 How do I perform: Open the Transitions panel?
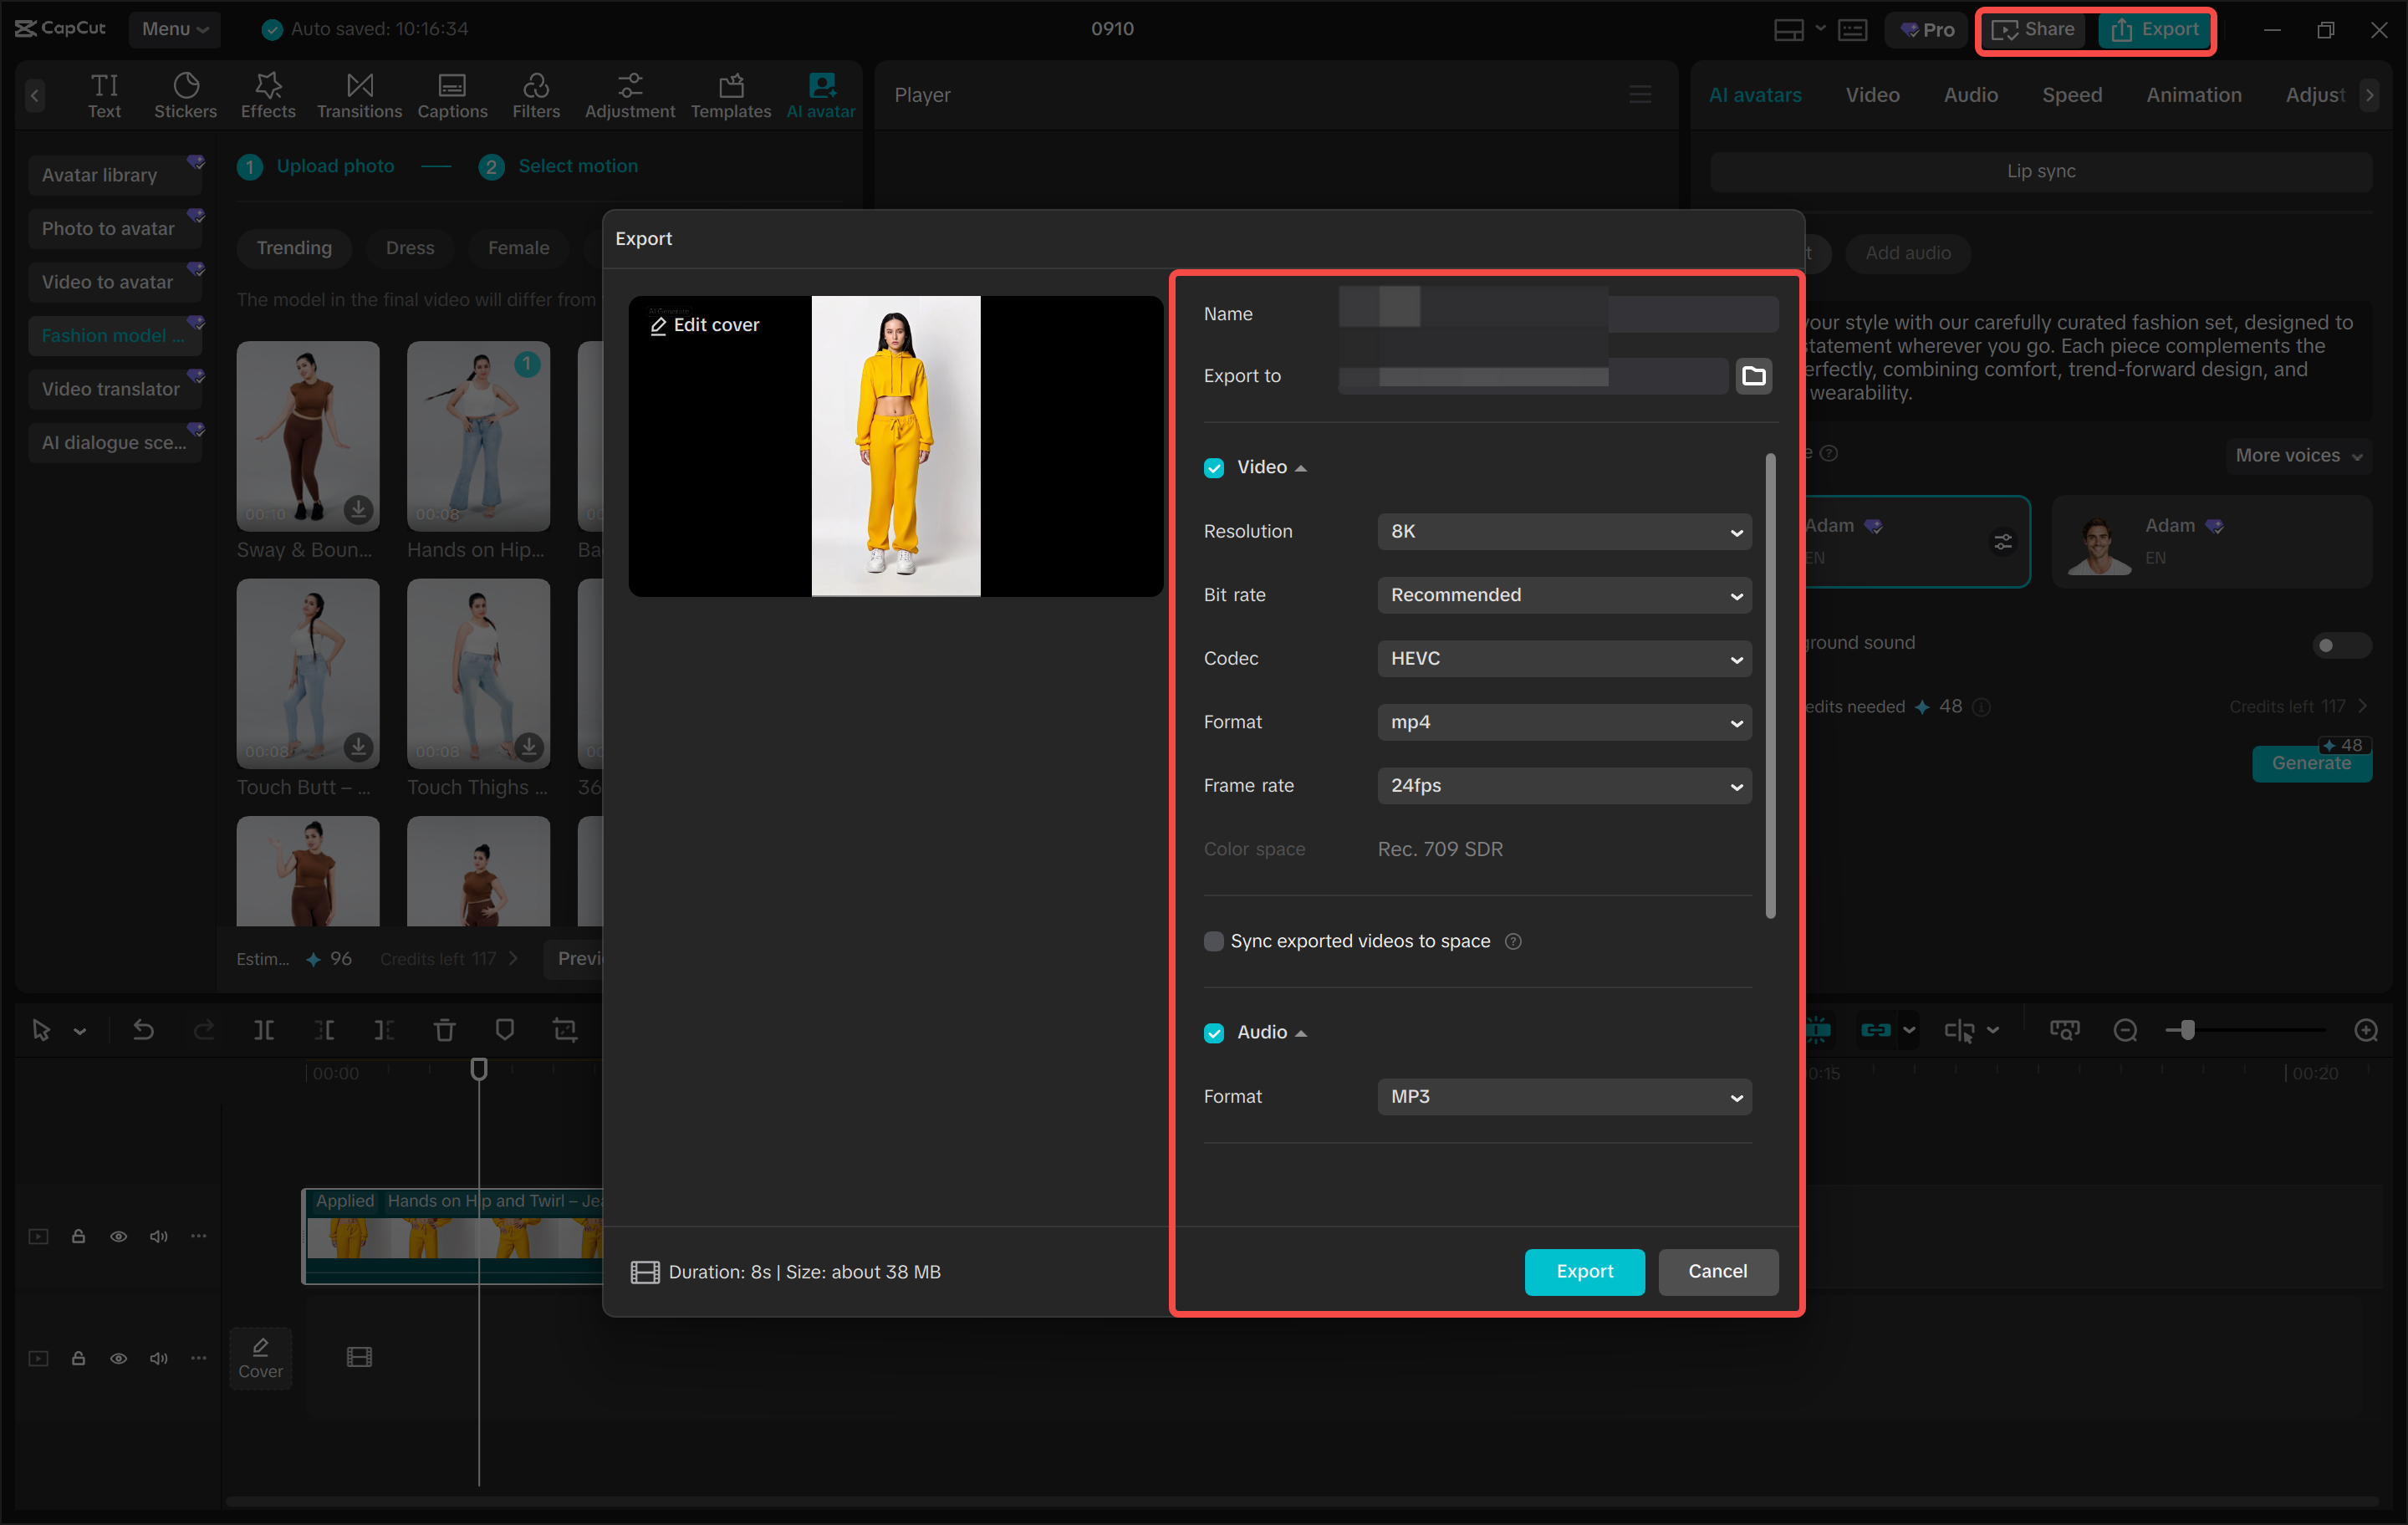click(x=359, y=95)
